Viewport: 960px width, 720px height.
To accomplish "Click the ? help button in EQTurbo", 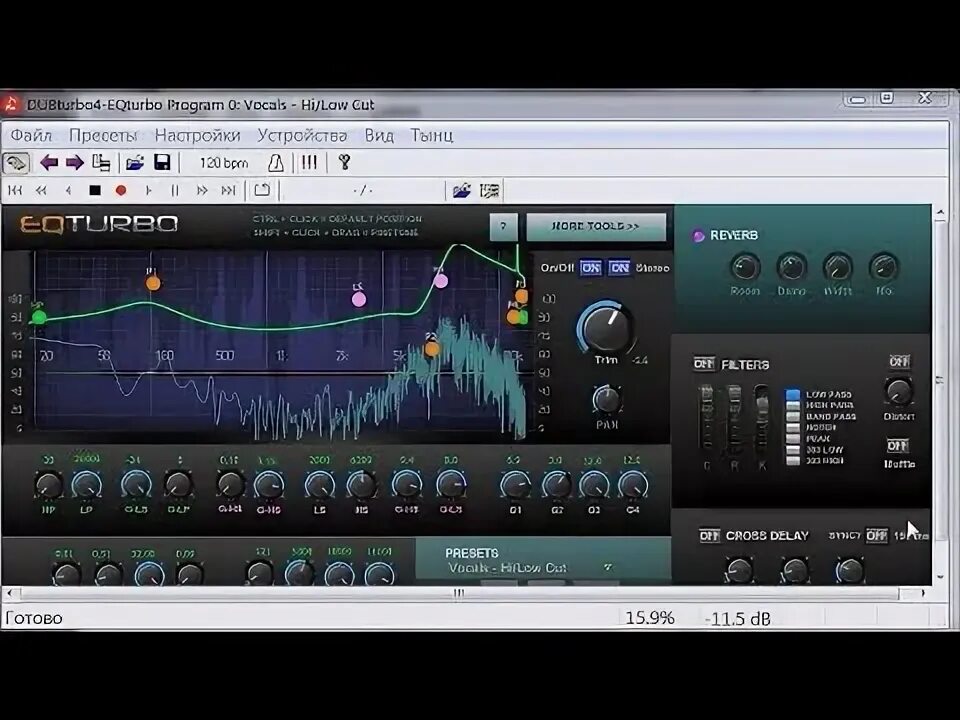I will pos(503,227).
